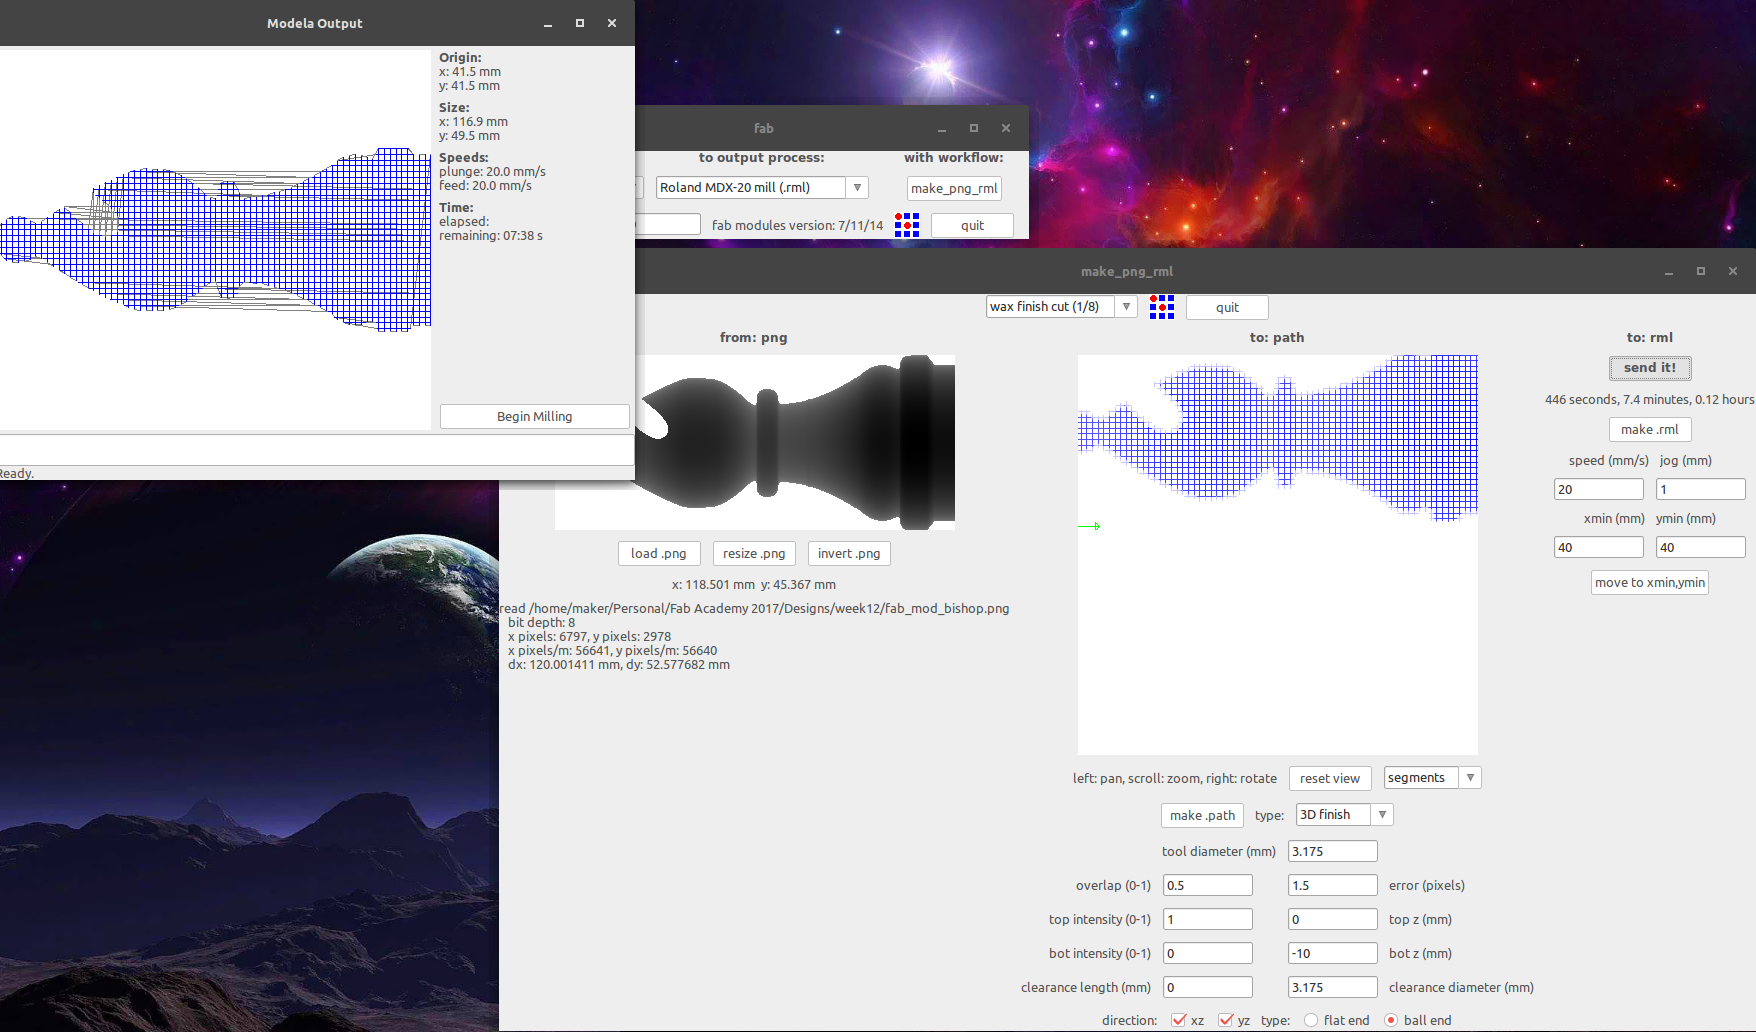The height and width of the screenshot is (1032, 1756).
Task: Click the top intensity (0-1) field
Action: pyautogui.click(x=1208, y=919)
